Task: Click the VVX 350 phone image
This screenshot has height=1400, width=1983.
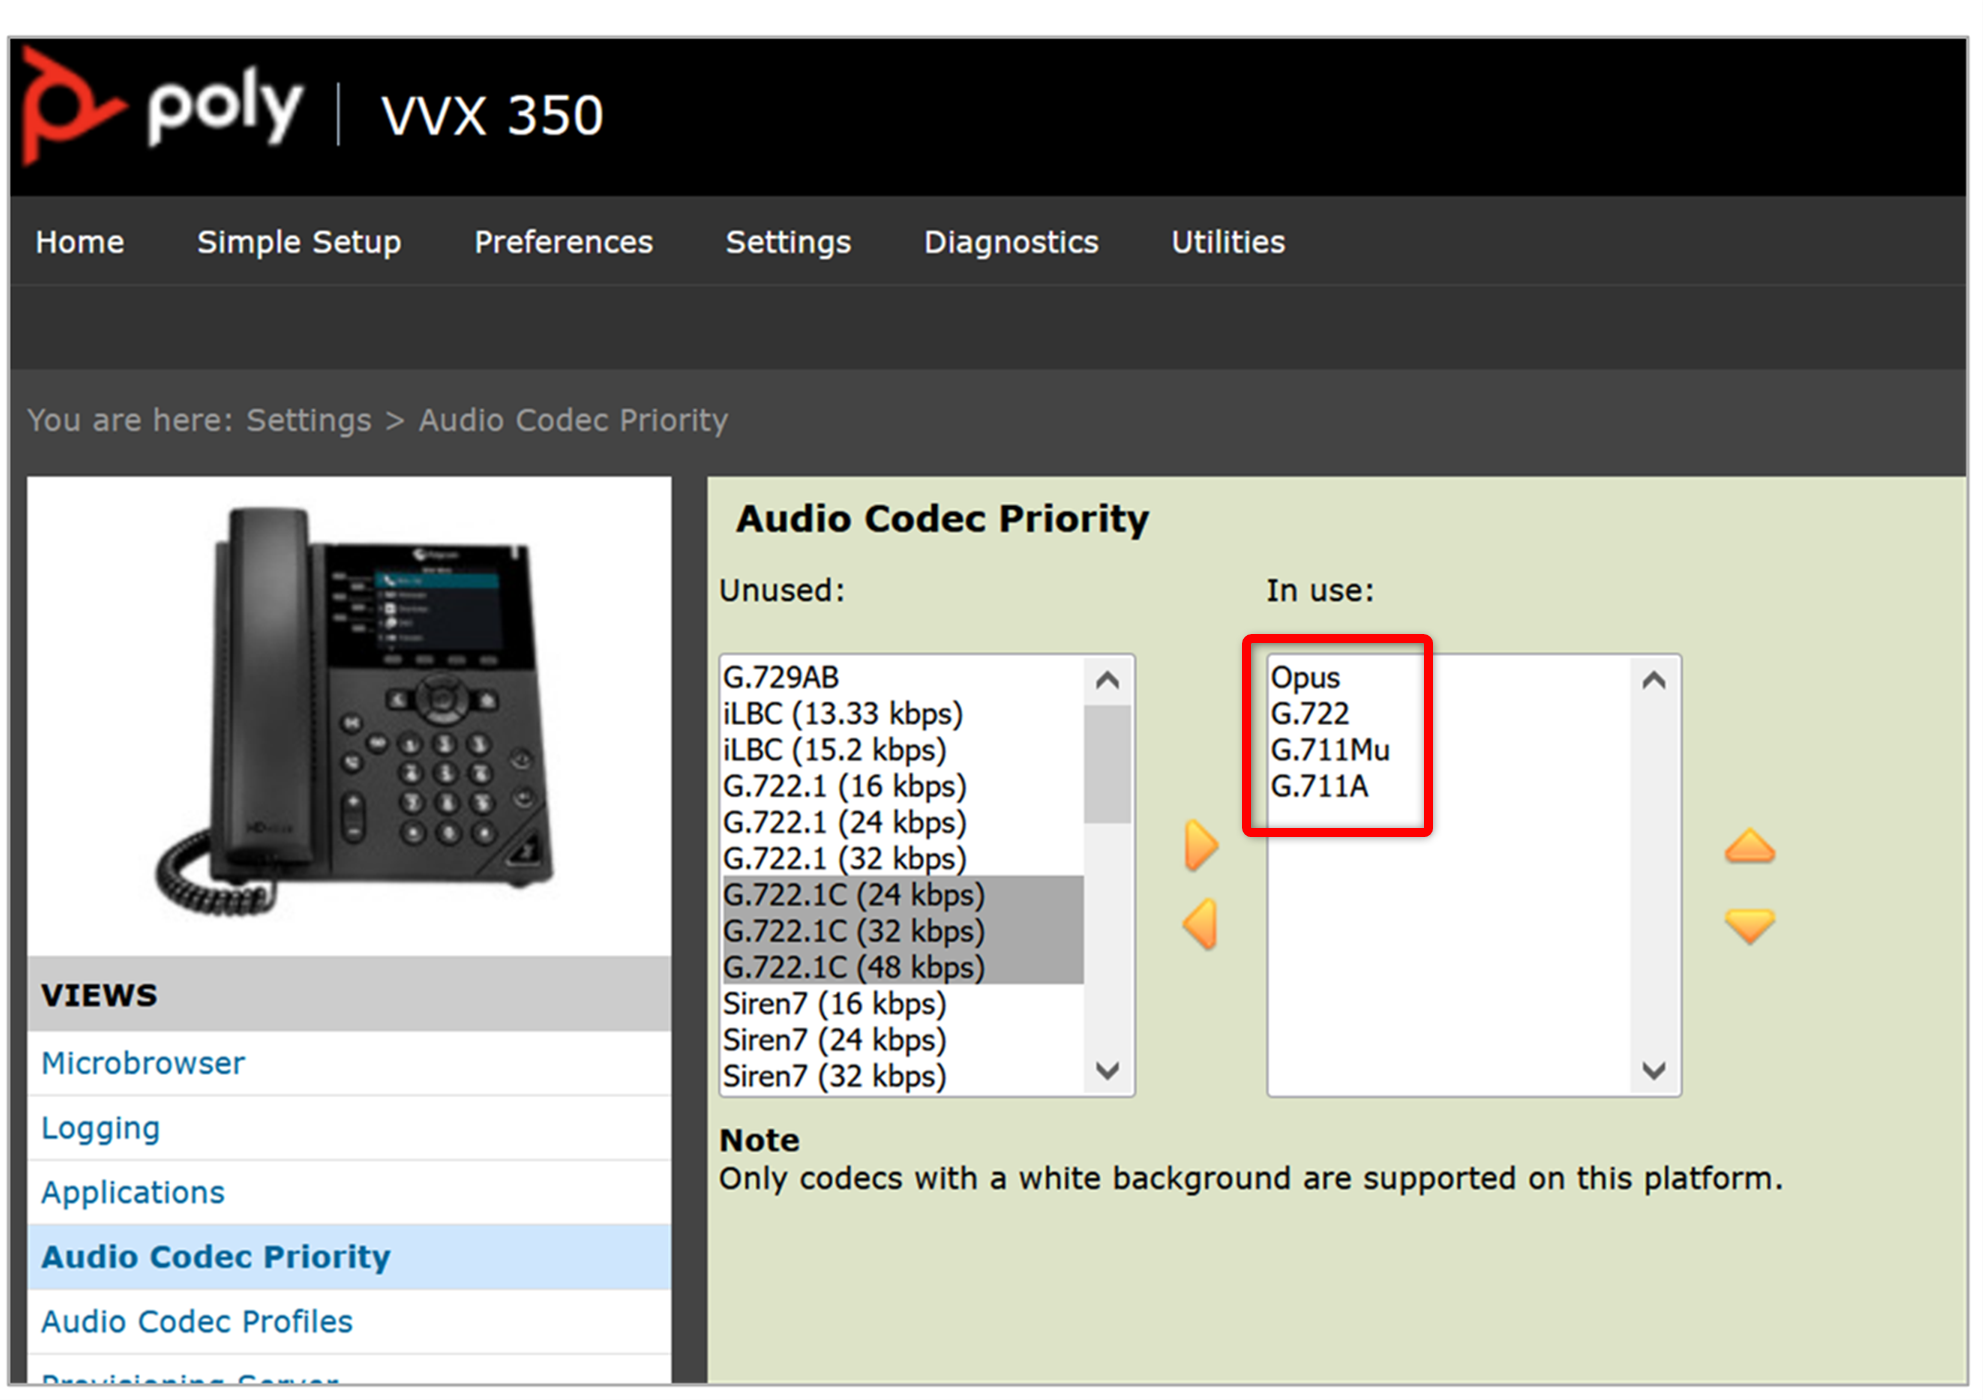Action: point(352,712)
